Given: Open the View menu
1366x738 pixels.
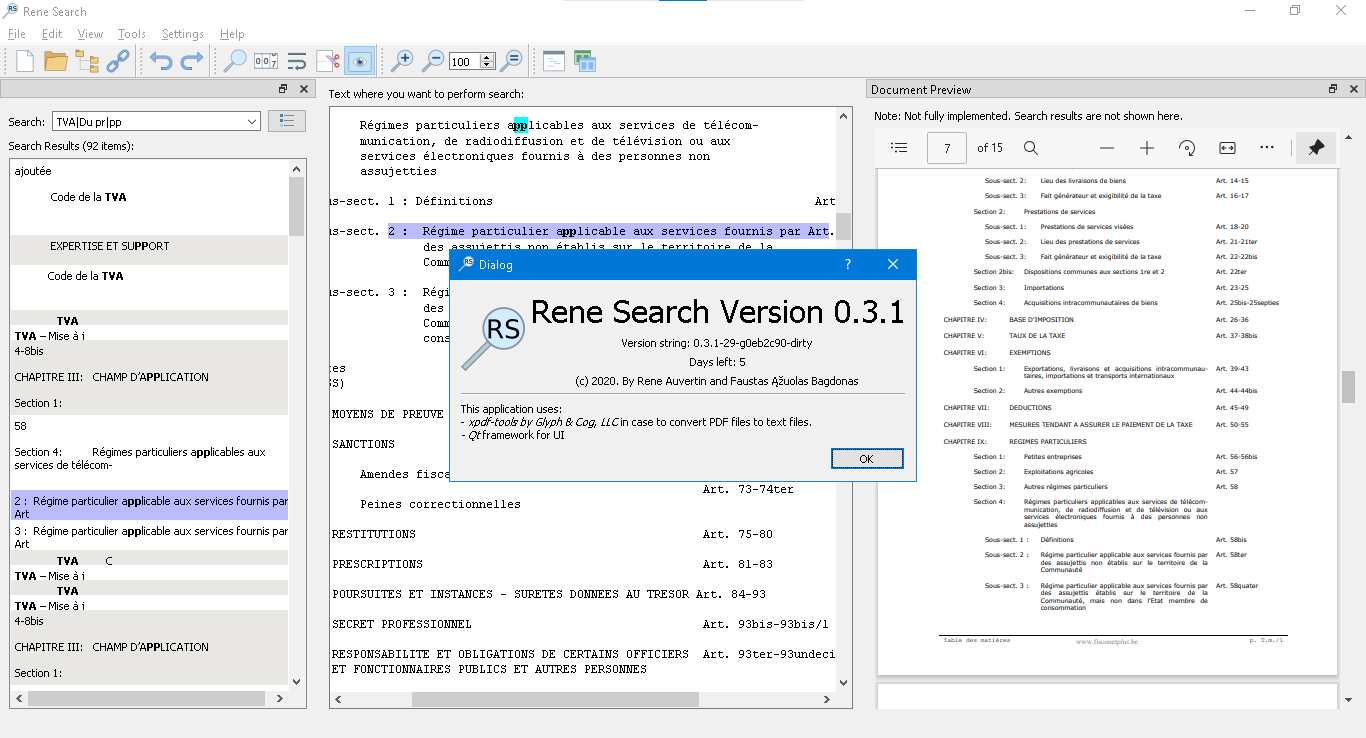Looking at the screenshot, I should pyautogui.click(x=90, y=34).
